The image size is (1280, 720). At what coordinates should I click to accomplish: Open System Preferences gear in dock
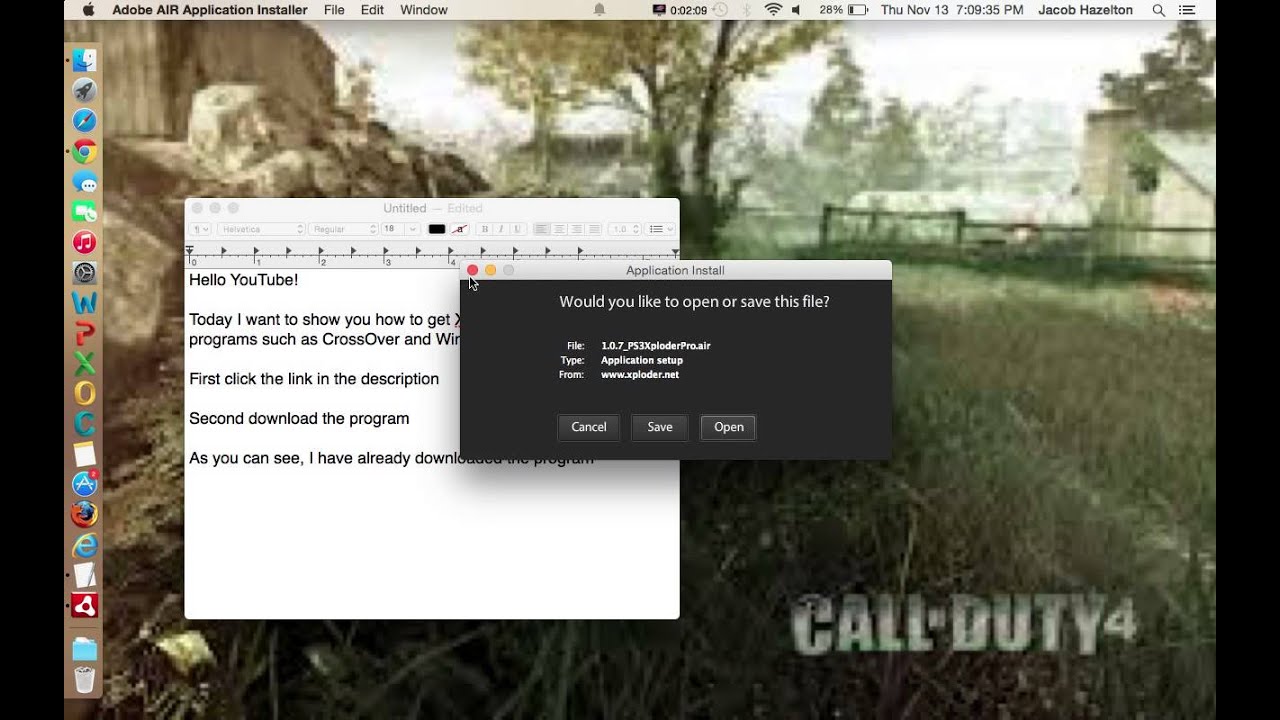point(85,272)
